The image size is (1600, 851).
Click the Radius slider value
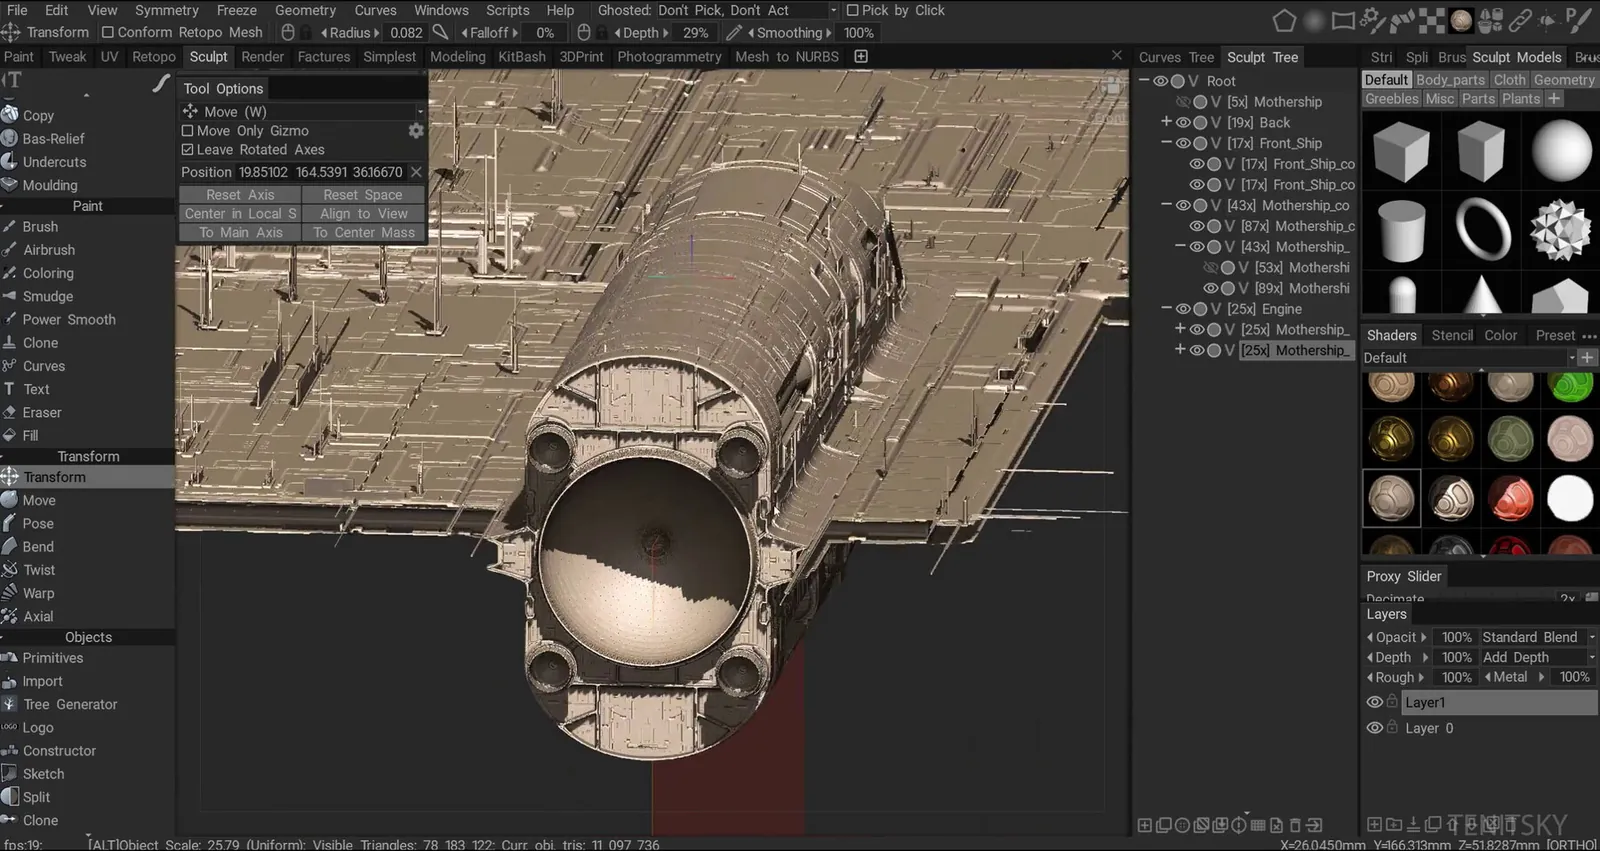[x=406, y=33]
